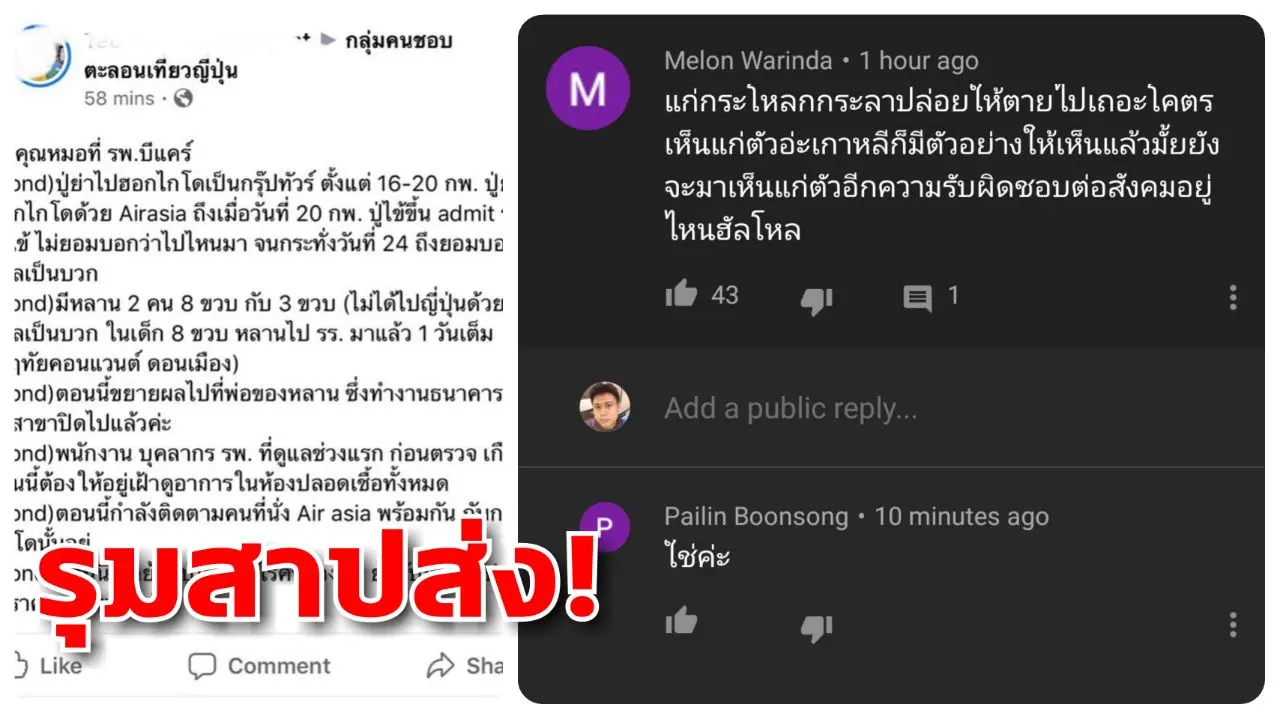Open Melon Warinda's channel name link

(x=748, y=60)
